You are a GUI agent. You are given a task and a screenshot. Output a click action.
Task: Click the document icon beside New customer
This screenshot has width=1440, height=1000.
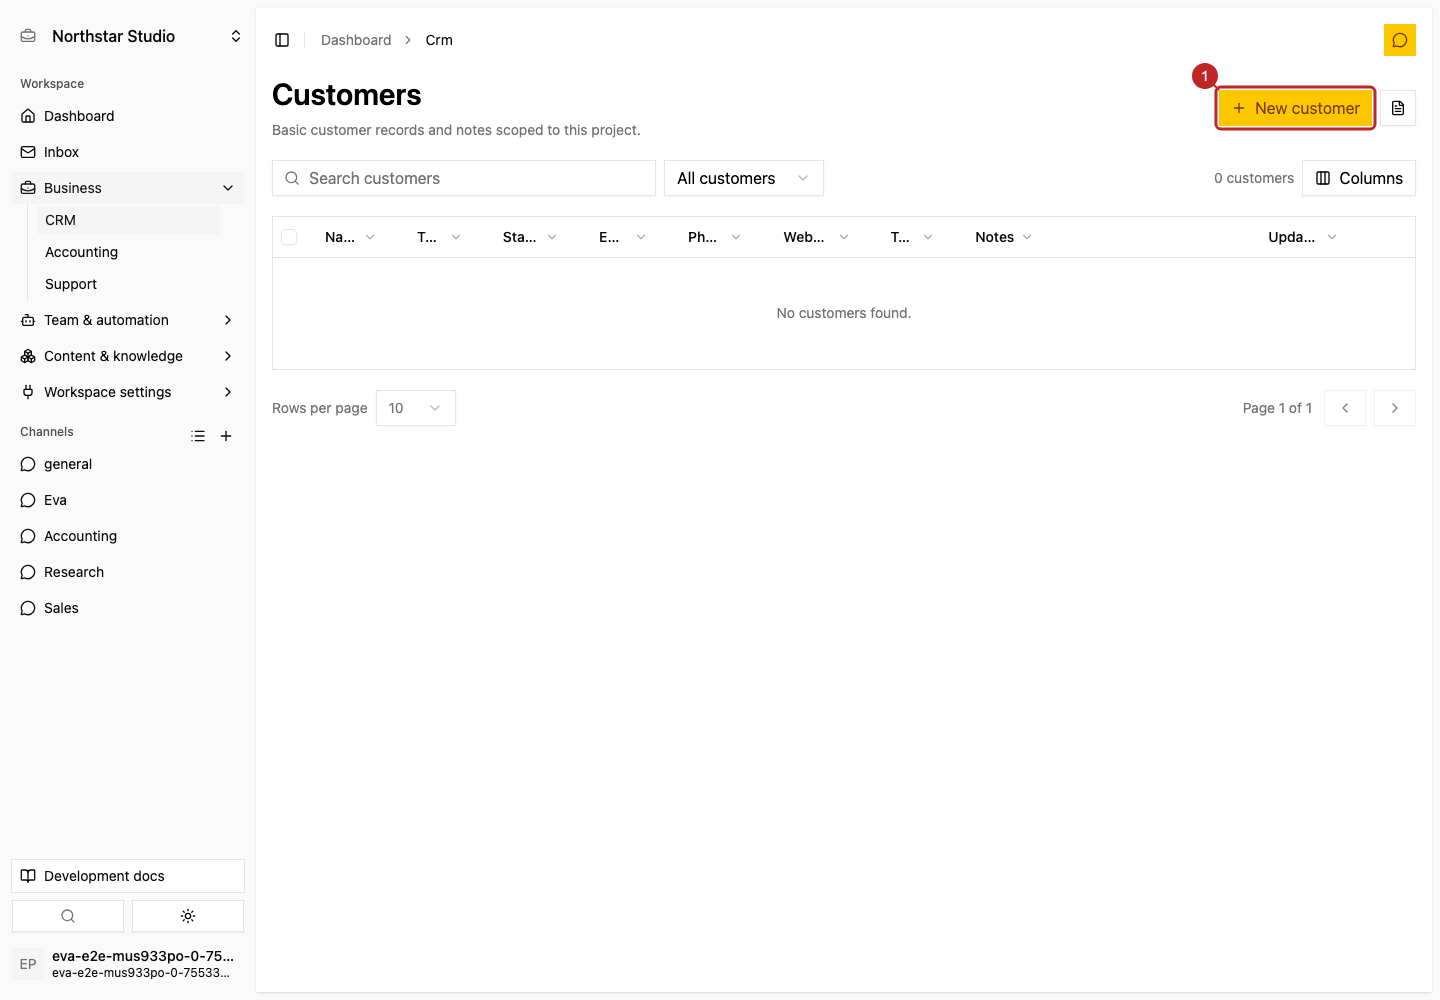pos(1398,108)
